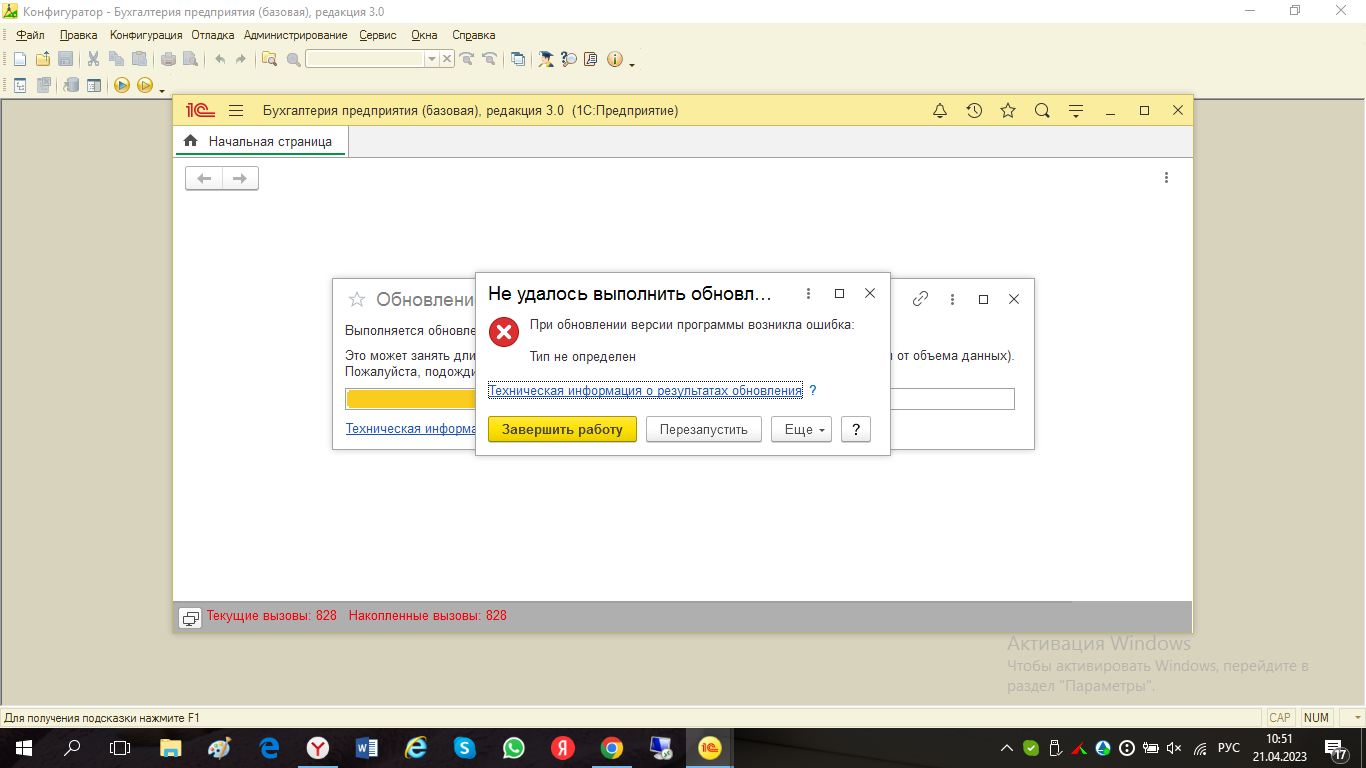
Task: Click the Paste clipboard toolbar icon
Action: coord(139,59)
